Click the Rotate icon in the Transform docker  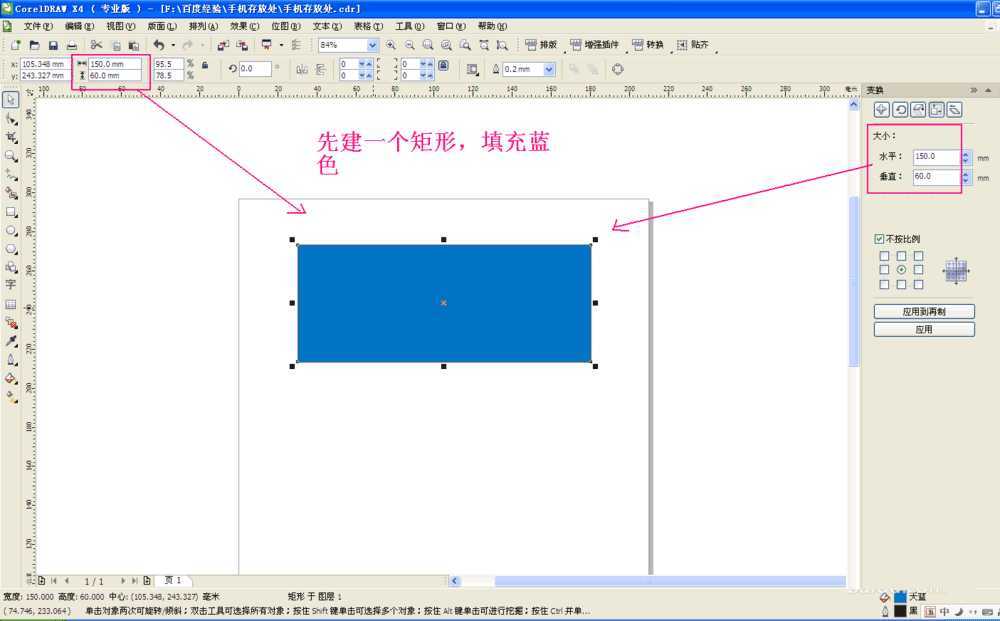click(x=901, y=109)
